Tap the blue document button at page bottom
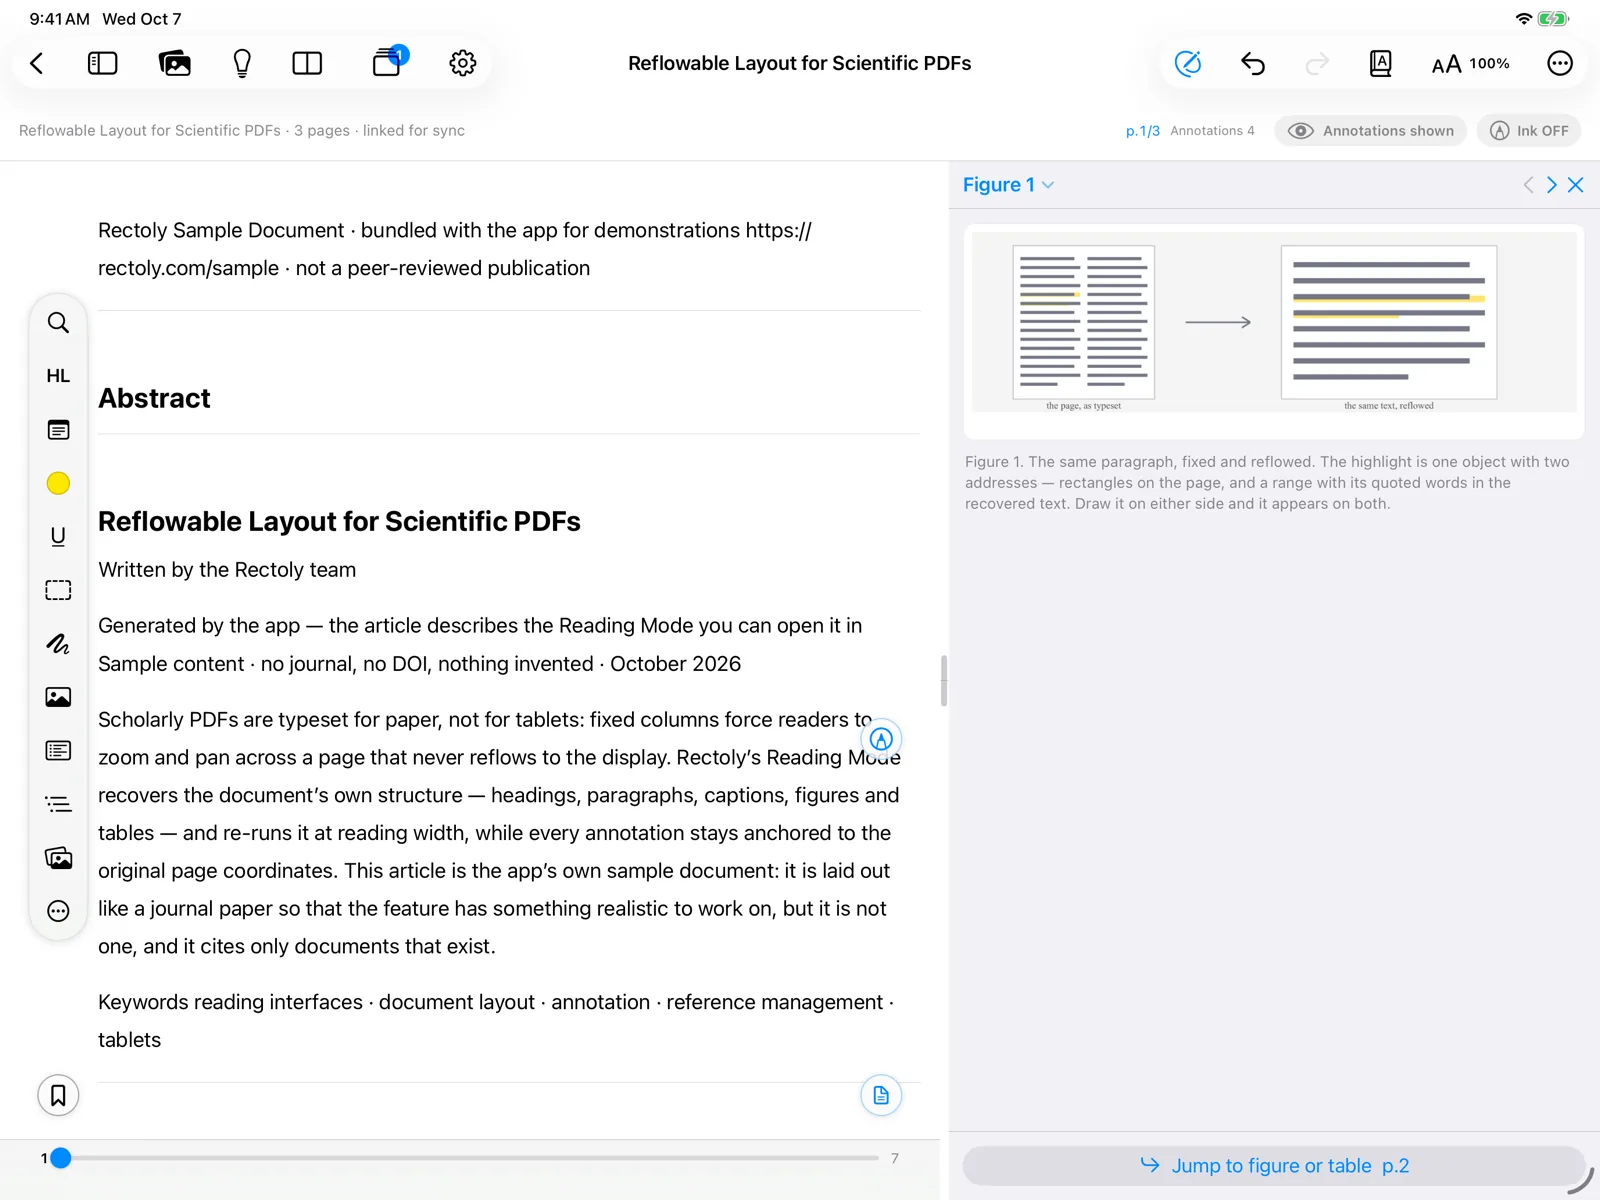1600x1200 pixels. pyautogui.click(x=881, y=1096)
